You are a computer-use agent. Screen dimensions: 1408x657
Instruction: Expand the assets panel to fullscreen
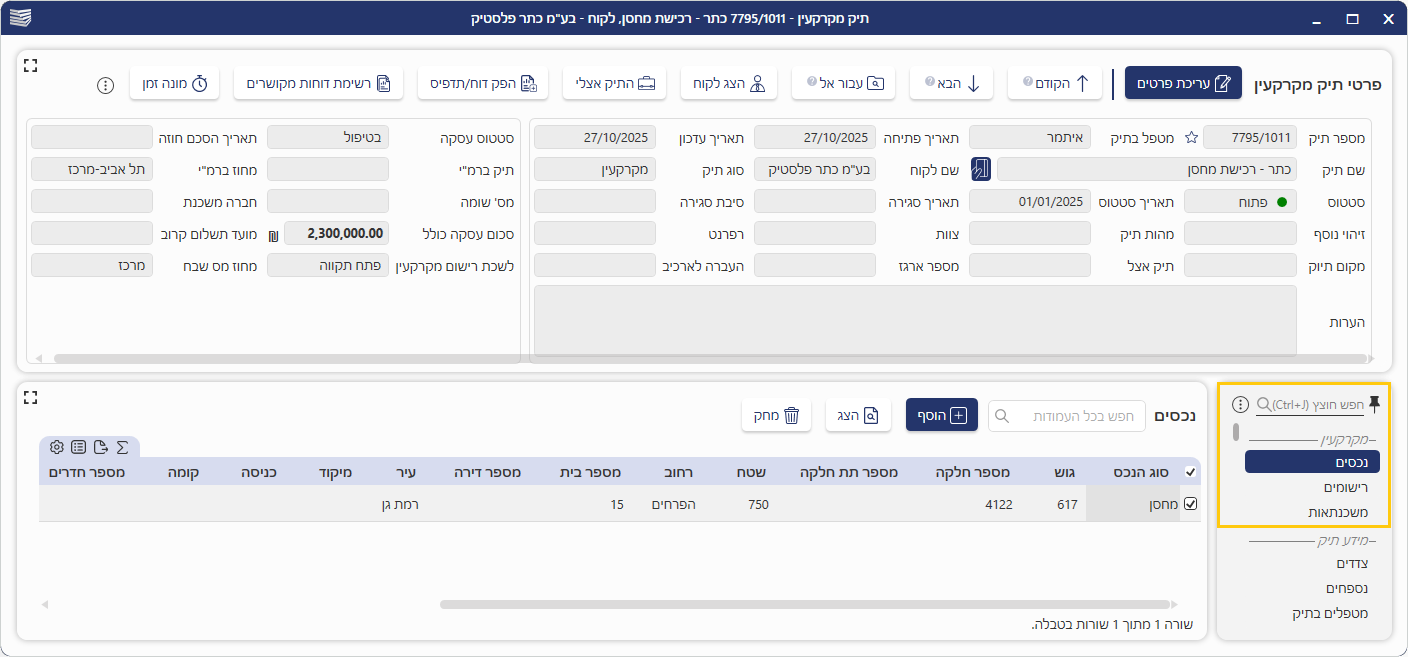pyautogui.click(x=30, y=397)
